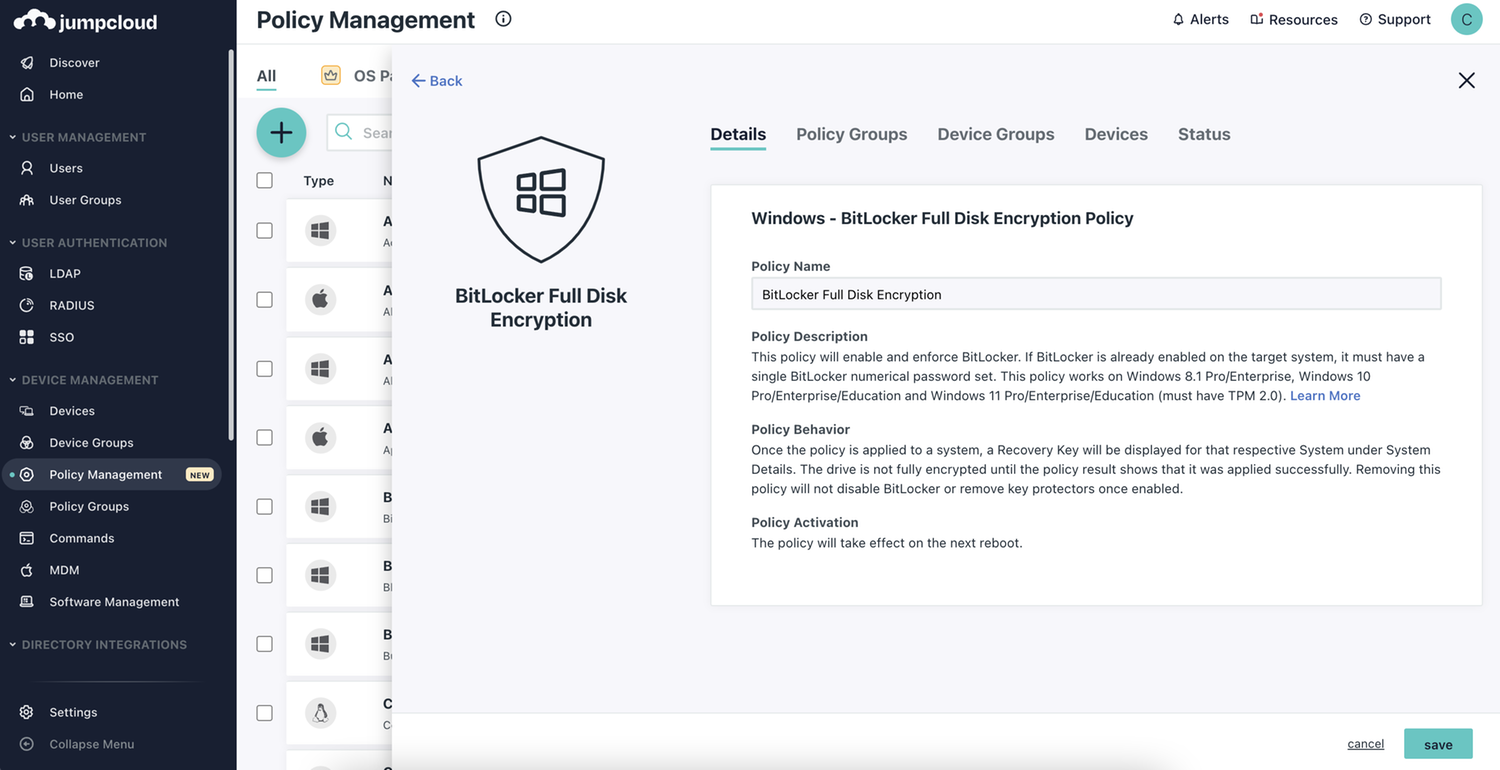
Task: Switch to the Policy Groups tab
Action: coord(852,134)
